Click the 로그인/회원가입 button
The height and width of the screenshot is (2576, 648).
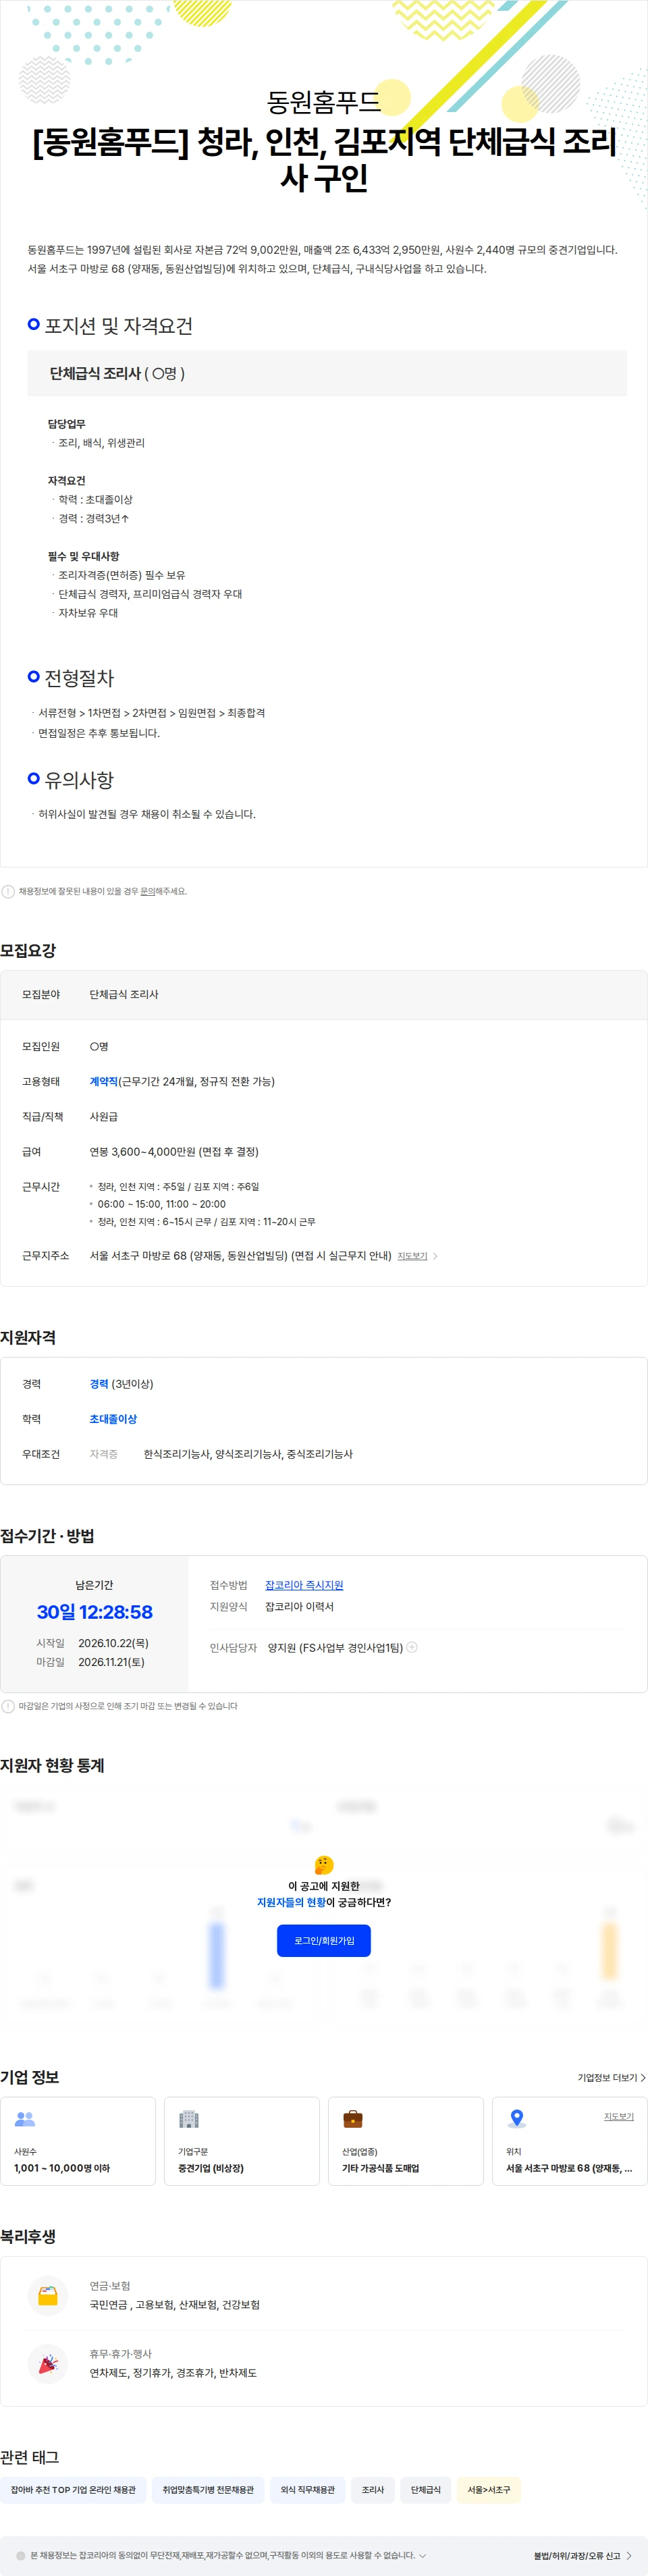tap(324, 1940)
